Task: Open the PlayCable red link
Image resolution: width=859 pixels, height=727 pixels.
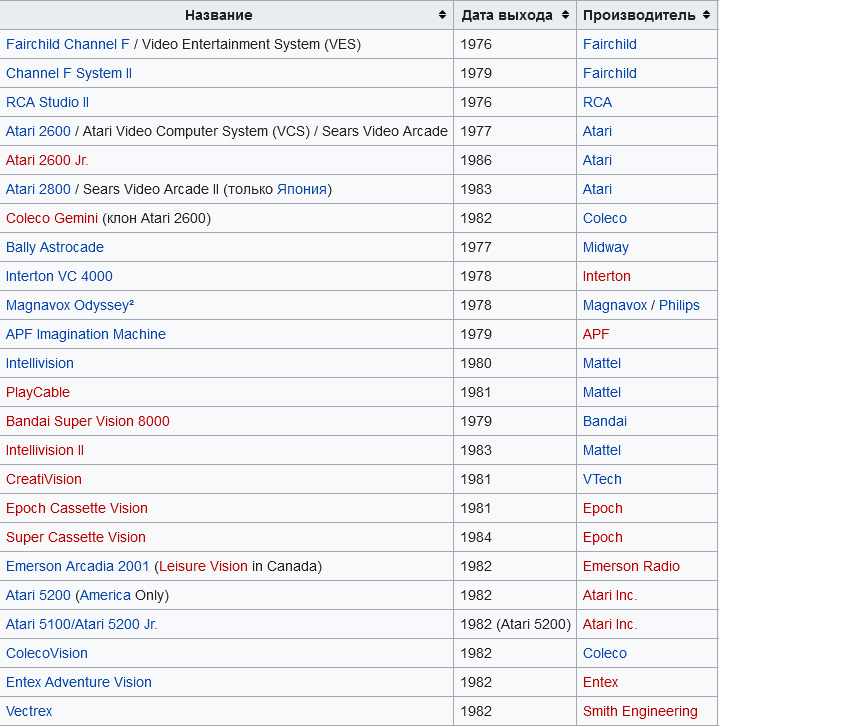Action: 38,393
